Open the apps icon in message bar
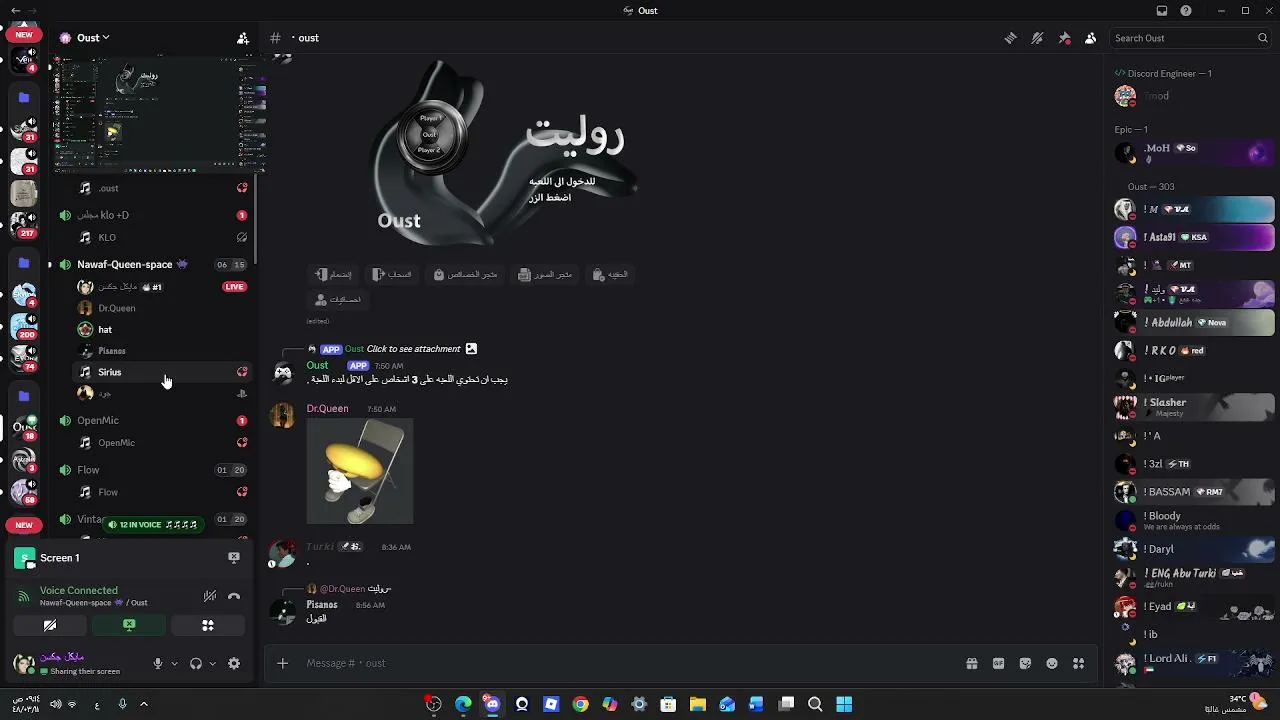 1078,663
